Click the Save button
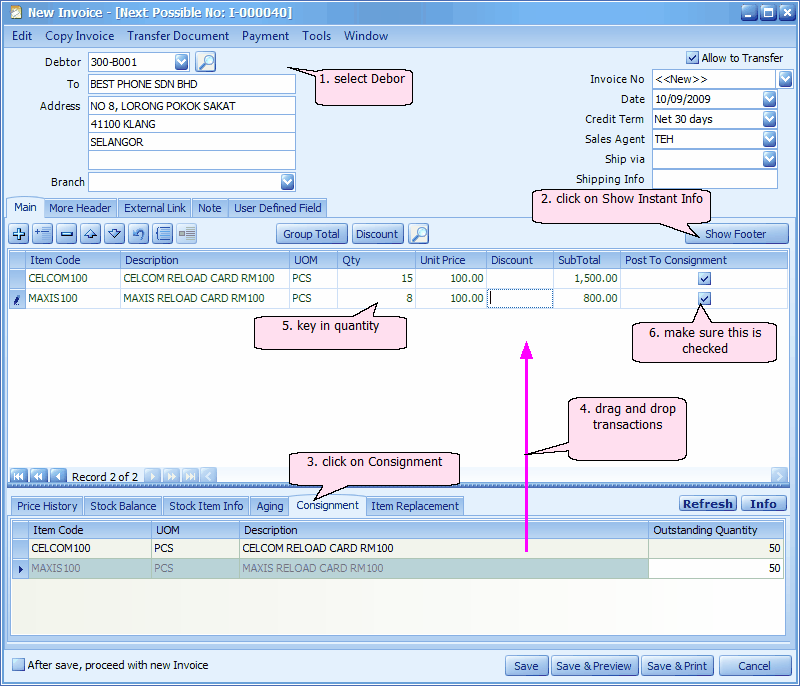800x686 pixels. click(527, 666)
